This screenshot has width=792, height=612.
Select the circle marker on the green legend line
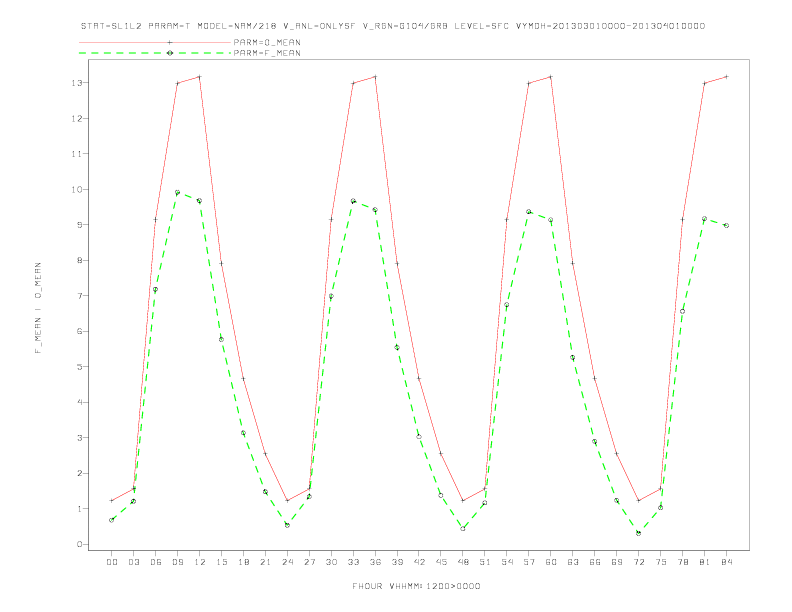coord(170,53)
